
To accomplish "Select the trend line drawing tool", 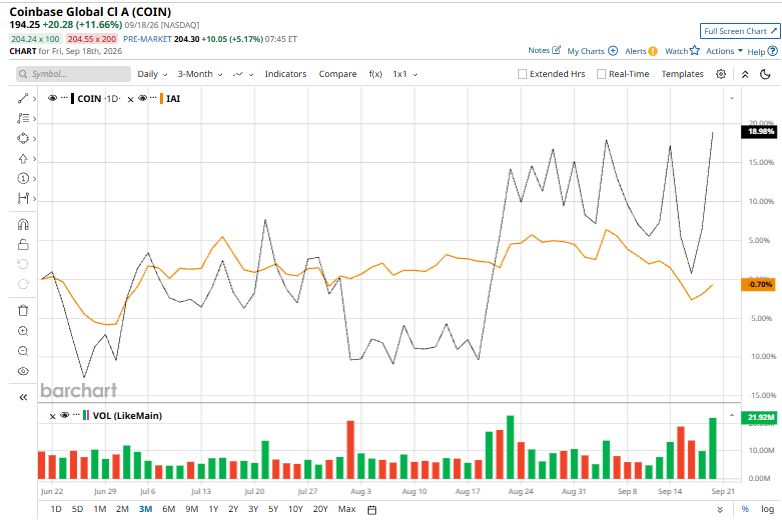I will (x=23, y=99).
